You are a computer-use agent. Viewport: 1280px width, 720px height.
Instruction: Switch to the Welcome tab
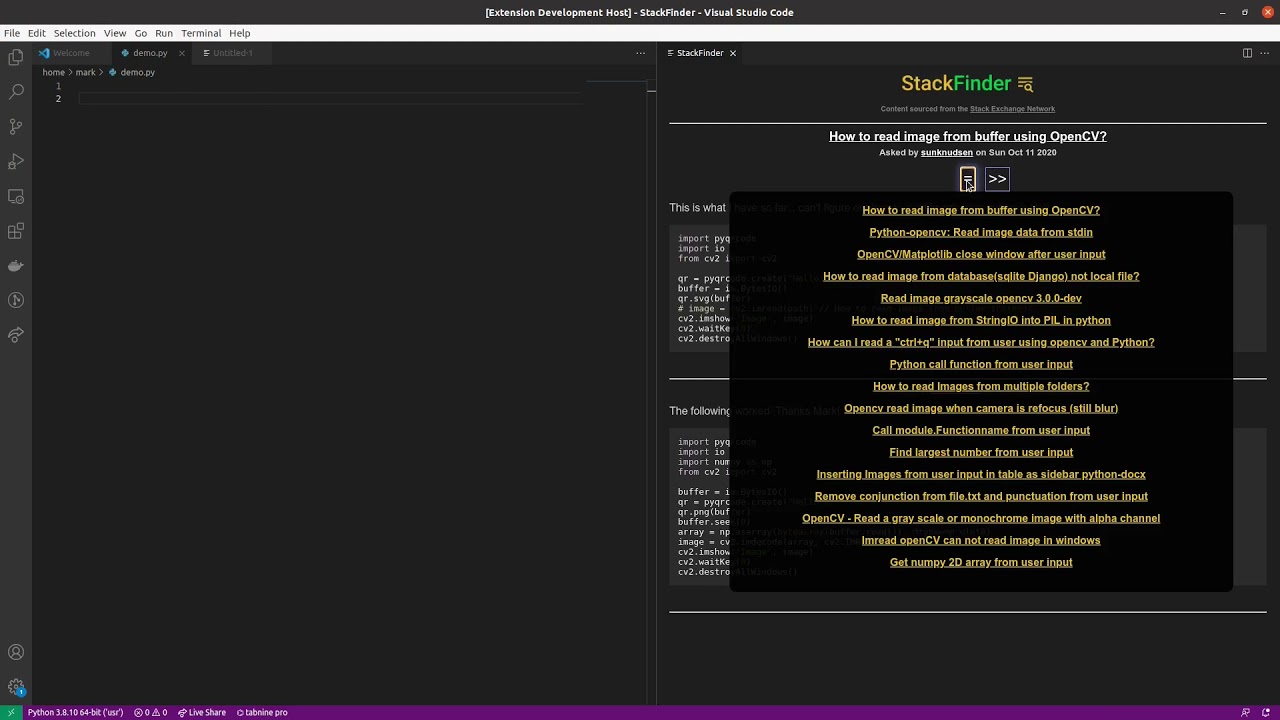point(70,53)
